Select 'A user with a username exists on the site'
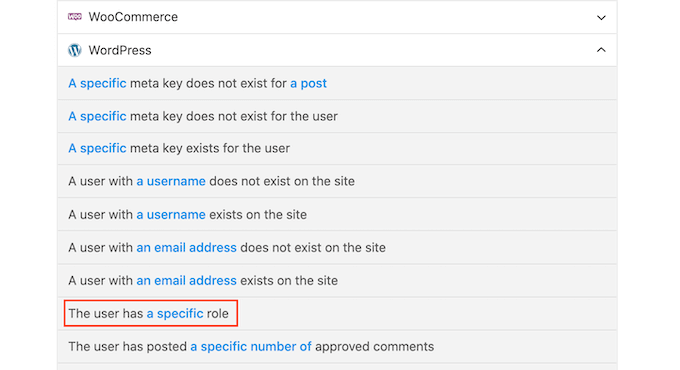This screenshot has height=370, width=680. click(x=337, y=215)
